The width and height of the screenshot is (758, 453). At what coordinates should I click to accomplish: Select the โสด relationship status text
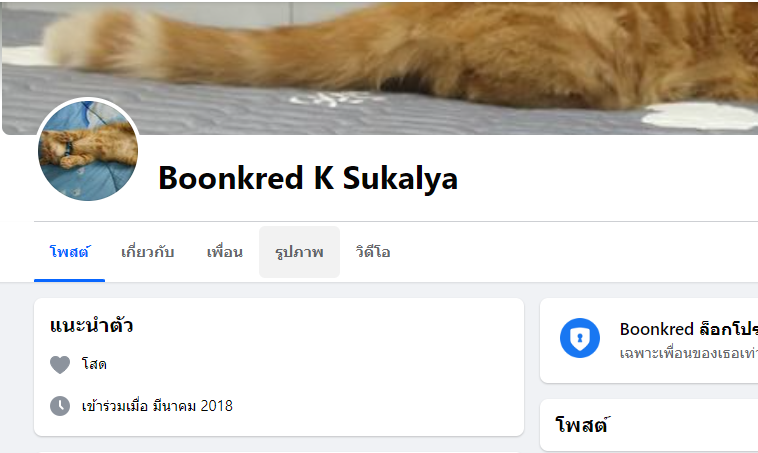click(x=94, y=364)
